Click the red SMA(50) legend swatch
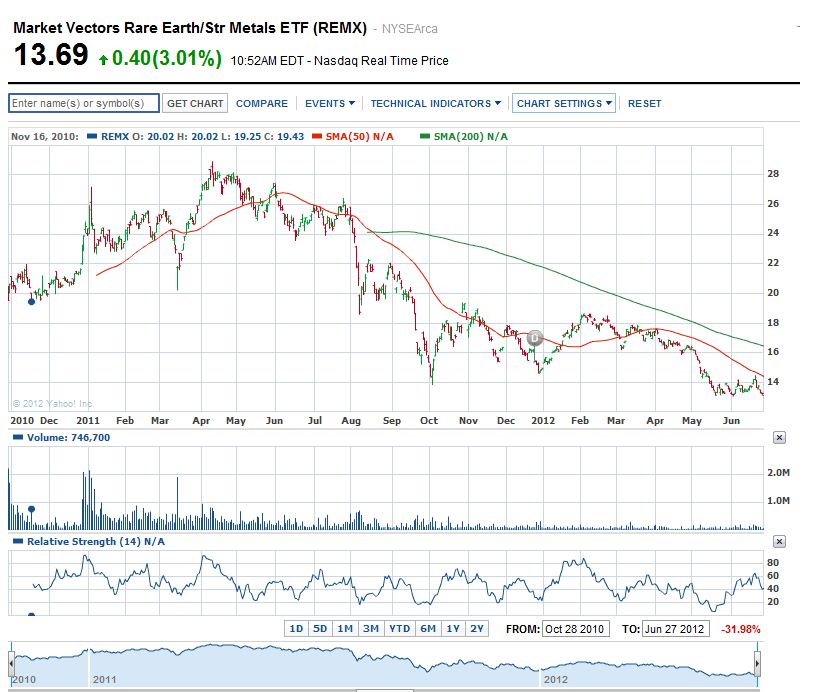The height and width of the screenshot is (692, 827). [317, 137]
